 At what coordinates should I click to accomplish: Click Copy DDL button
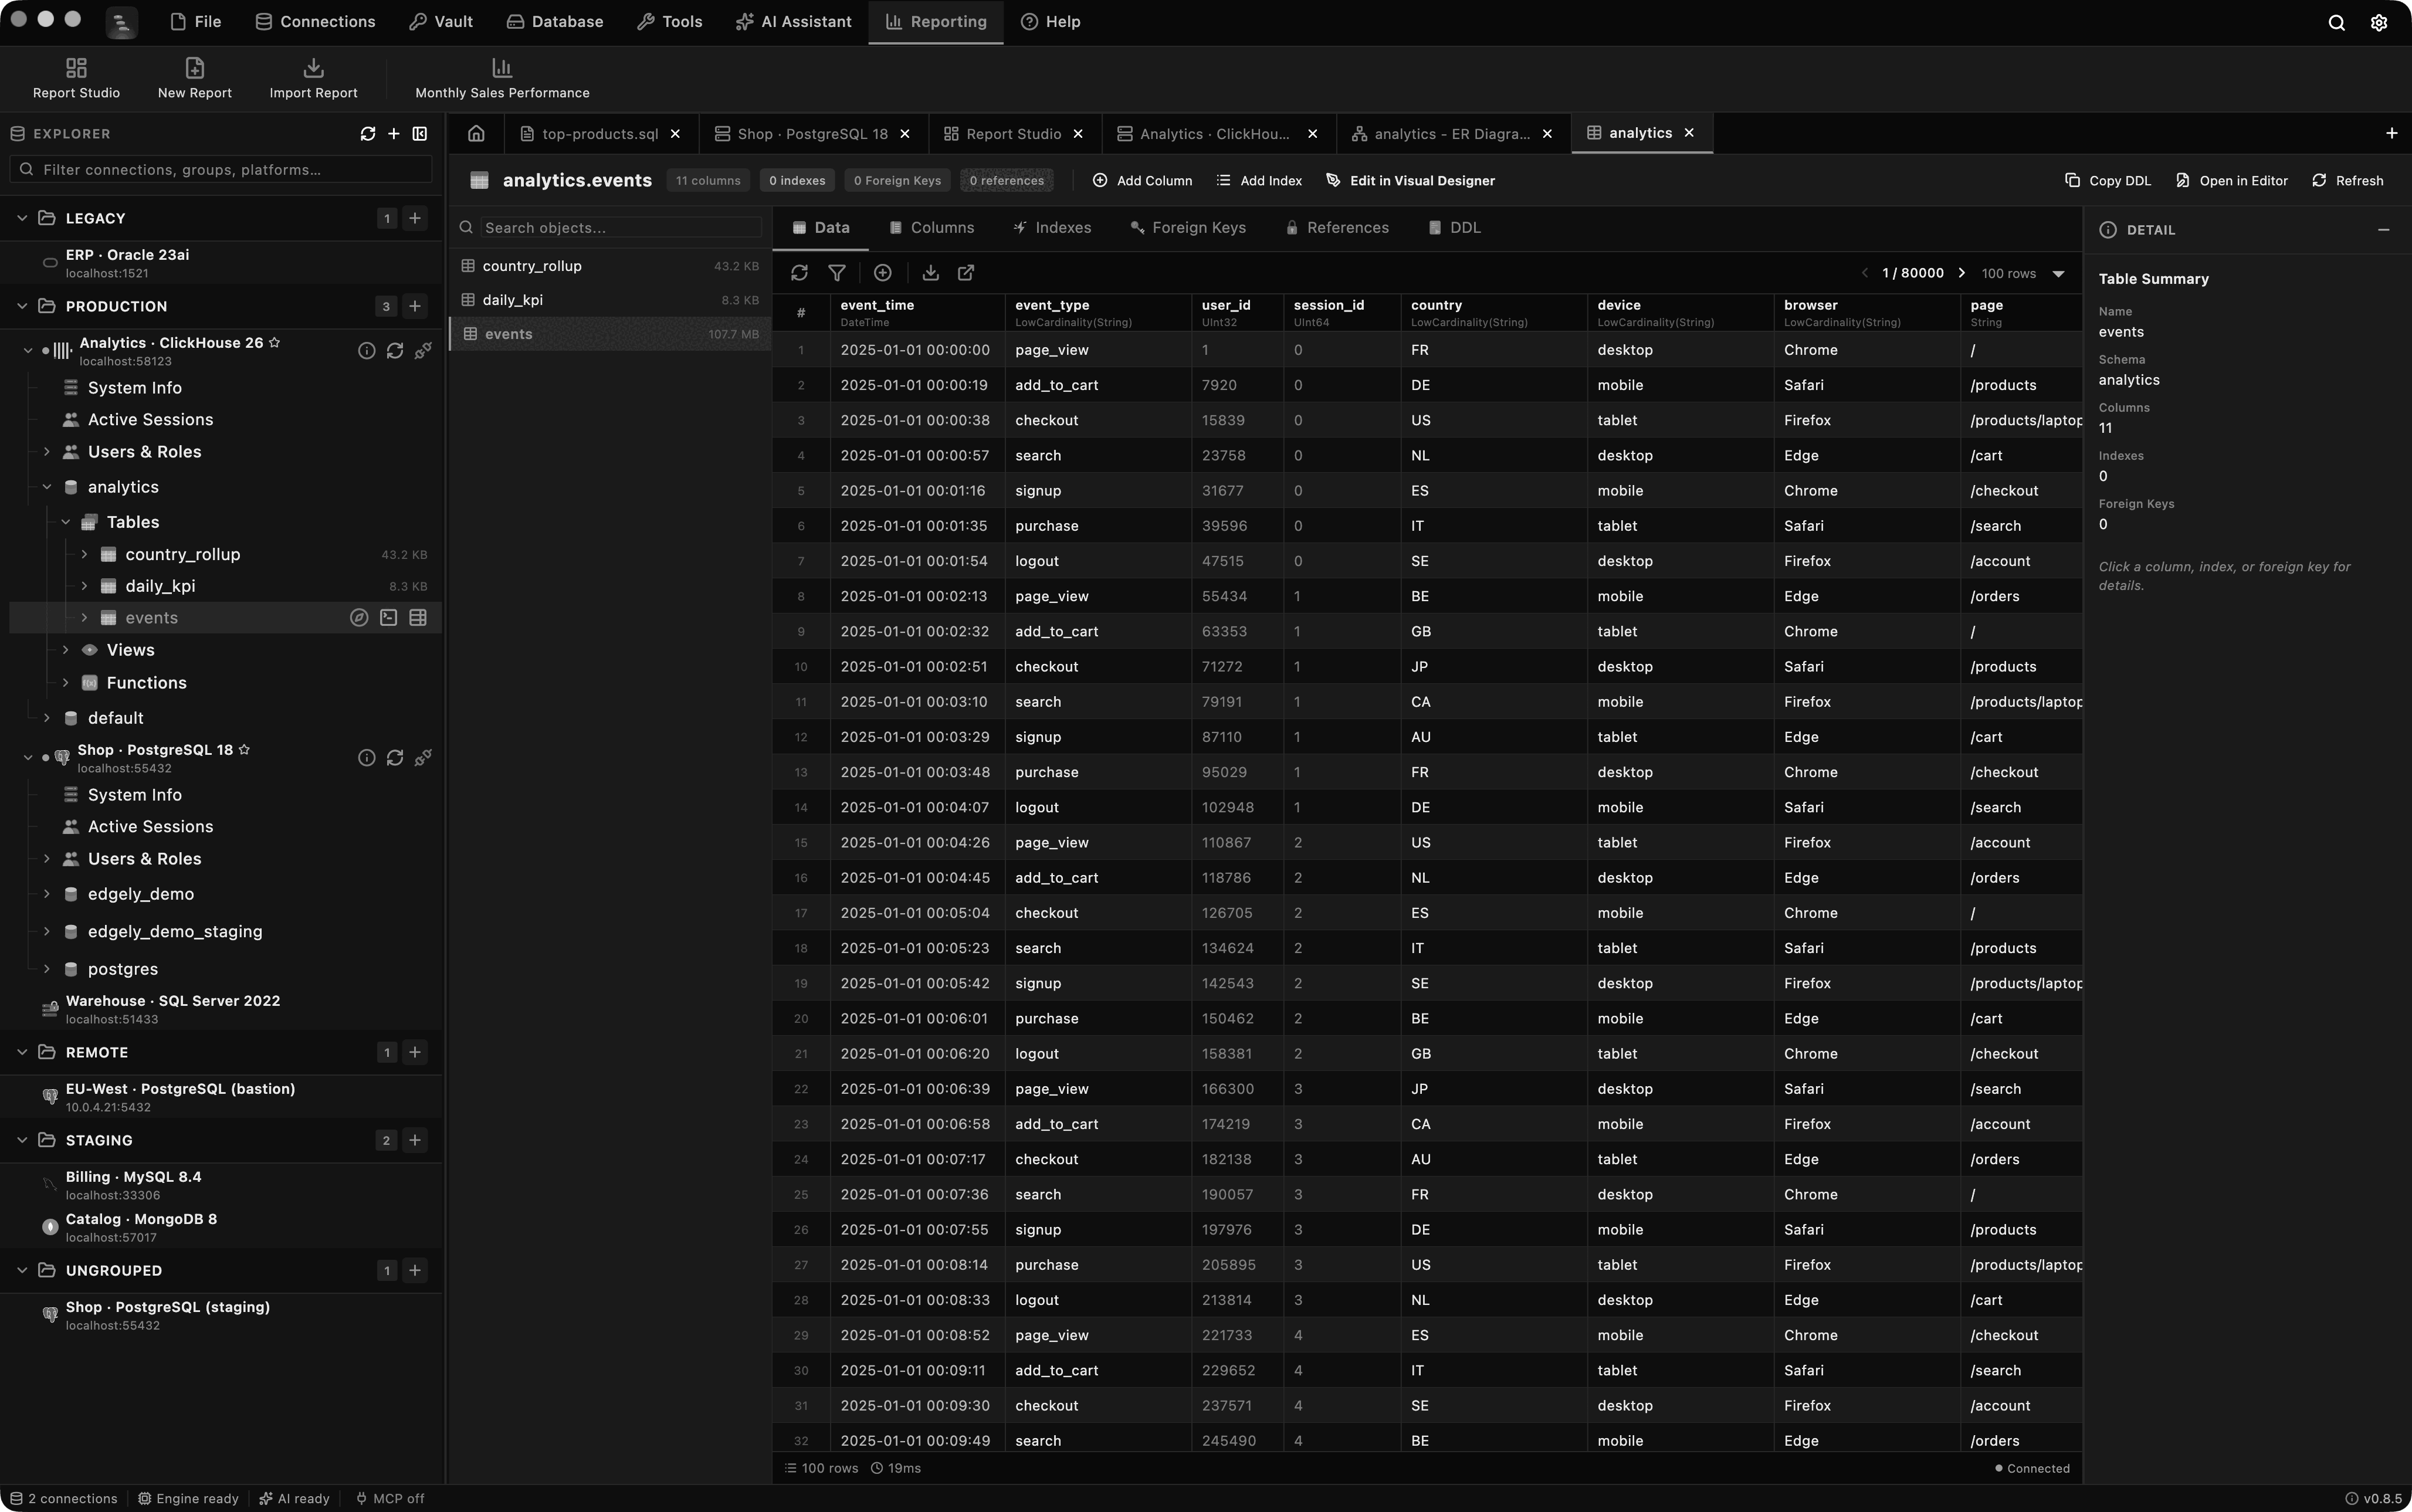coord(2107,181)
